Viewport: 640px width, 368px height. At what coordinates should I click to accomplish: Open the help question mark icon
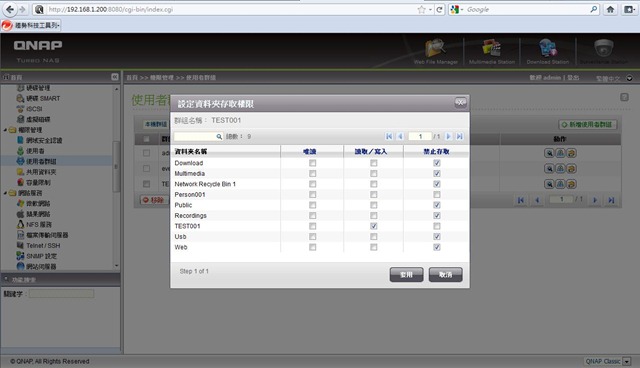(x=624, y=97)
